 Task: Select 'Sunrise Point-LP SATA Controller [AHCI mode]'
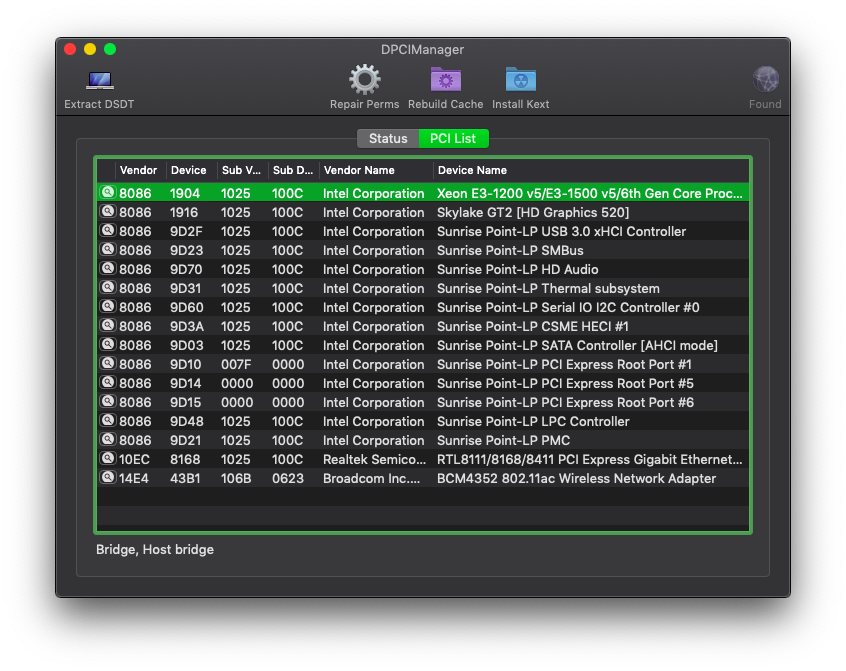[577, 345]
